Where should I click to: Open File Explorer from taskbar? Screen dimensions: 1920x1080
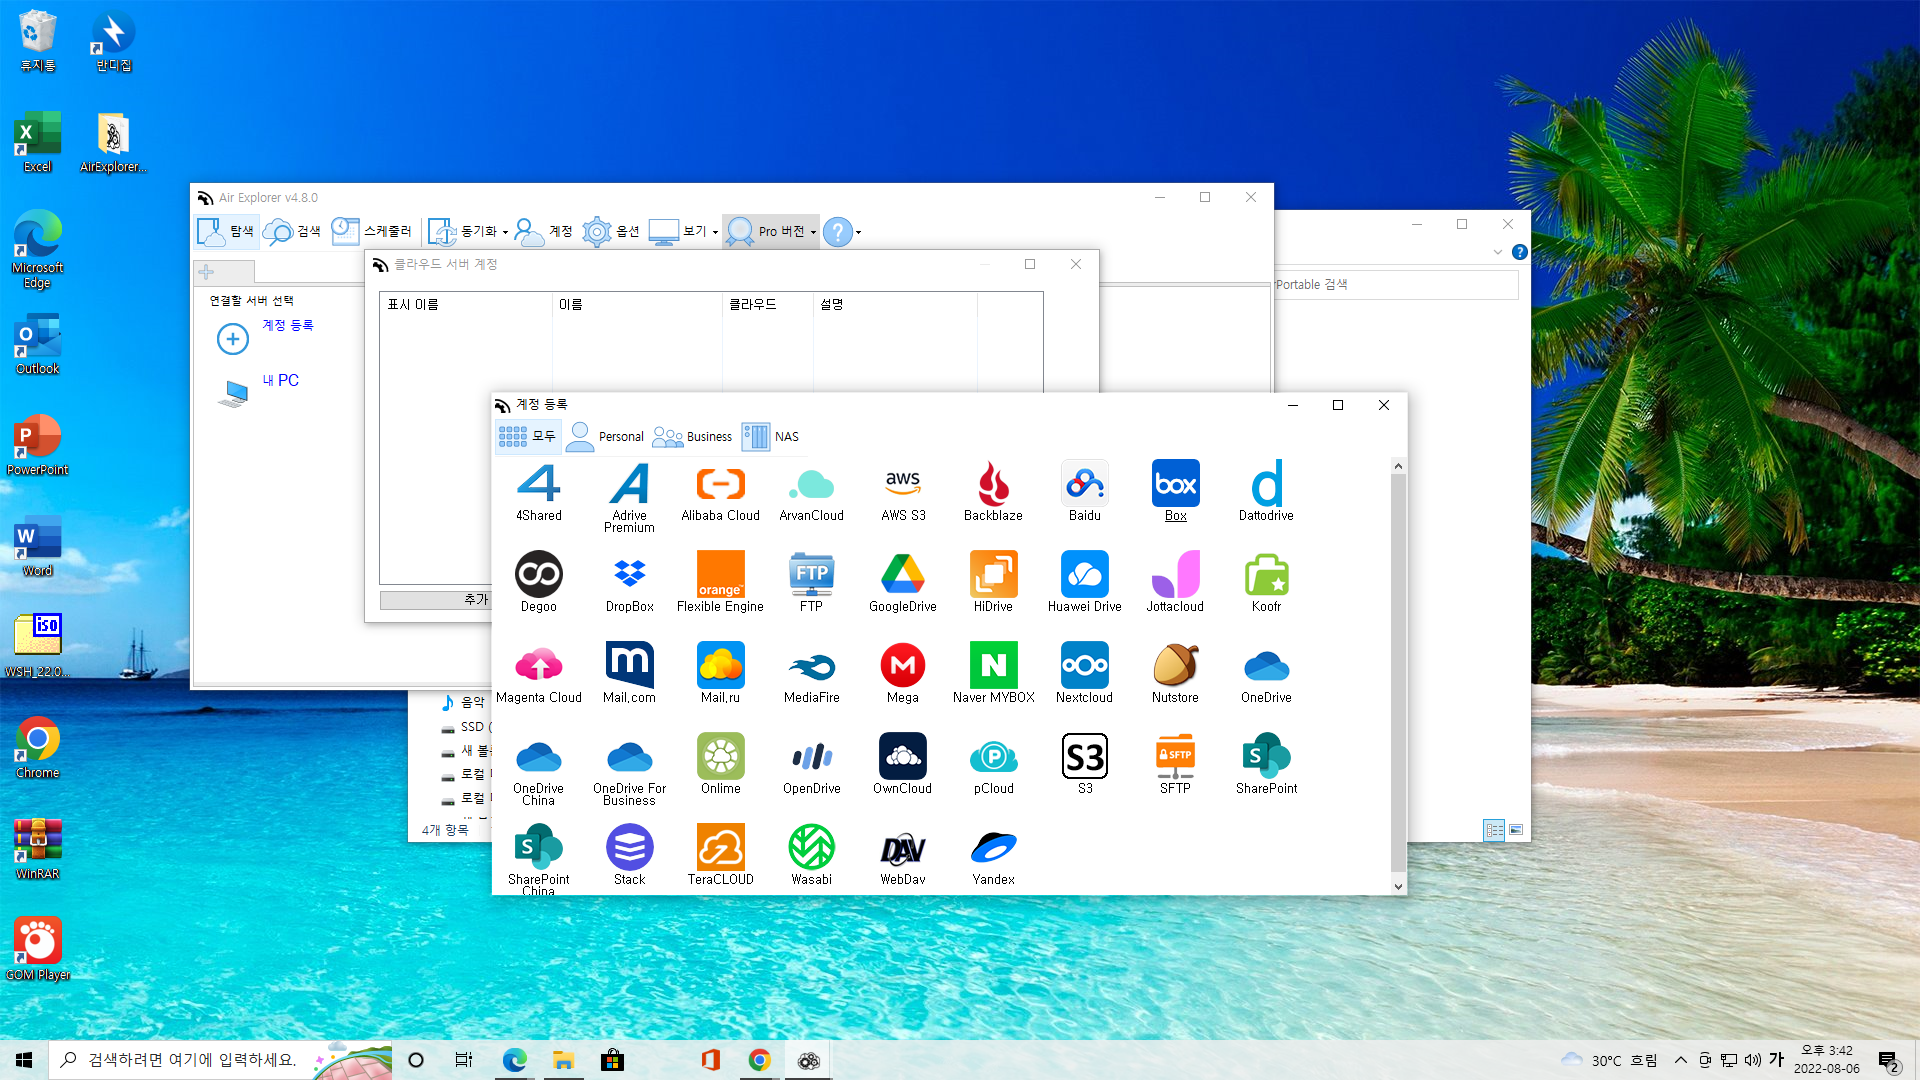point(563,1060)
